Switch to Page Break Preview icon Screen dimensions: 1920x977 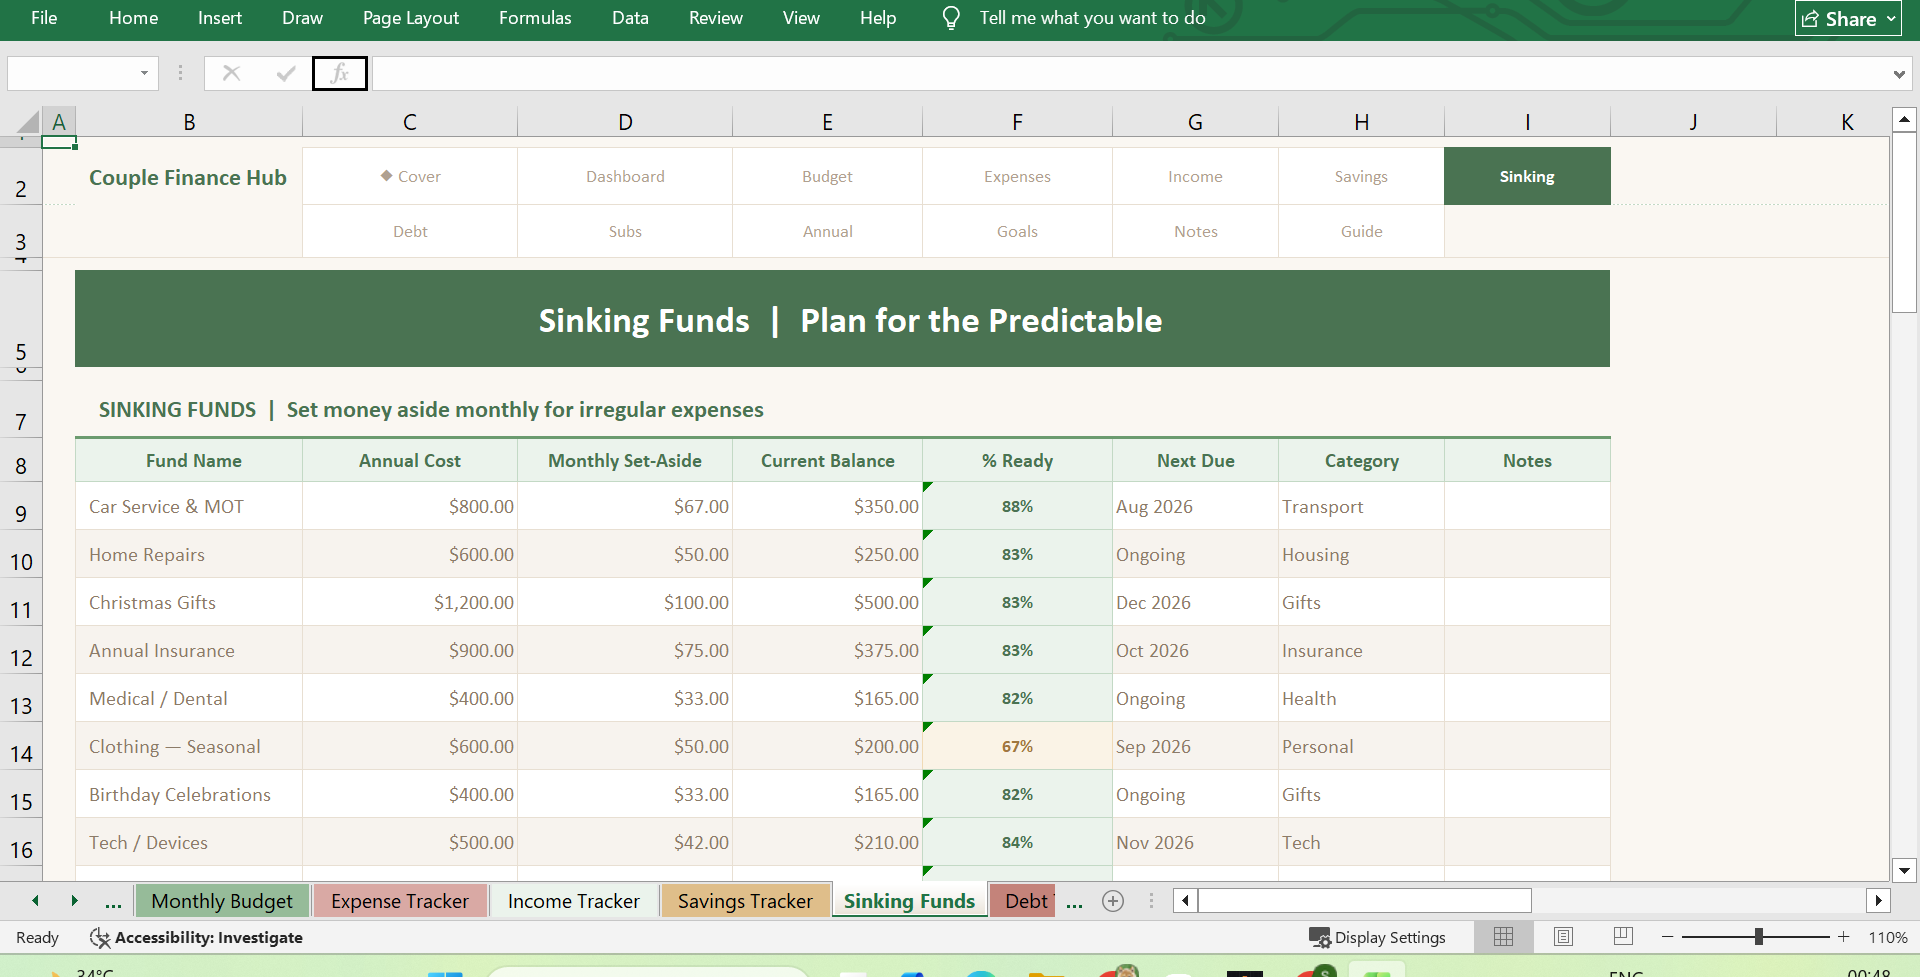(x=1623, y=937)
